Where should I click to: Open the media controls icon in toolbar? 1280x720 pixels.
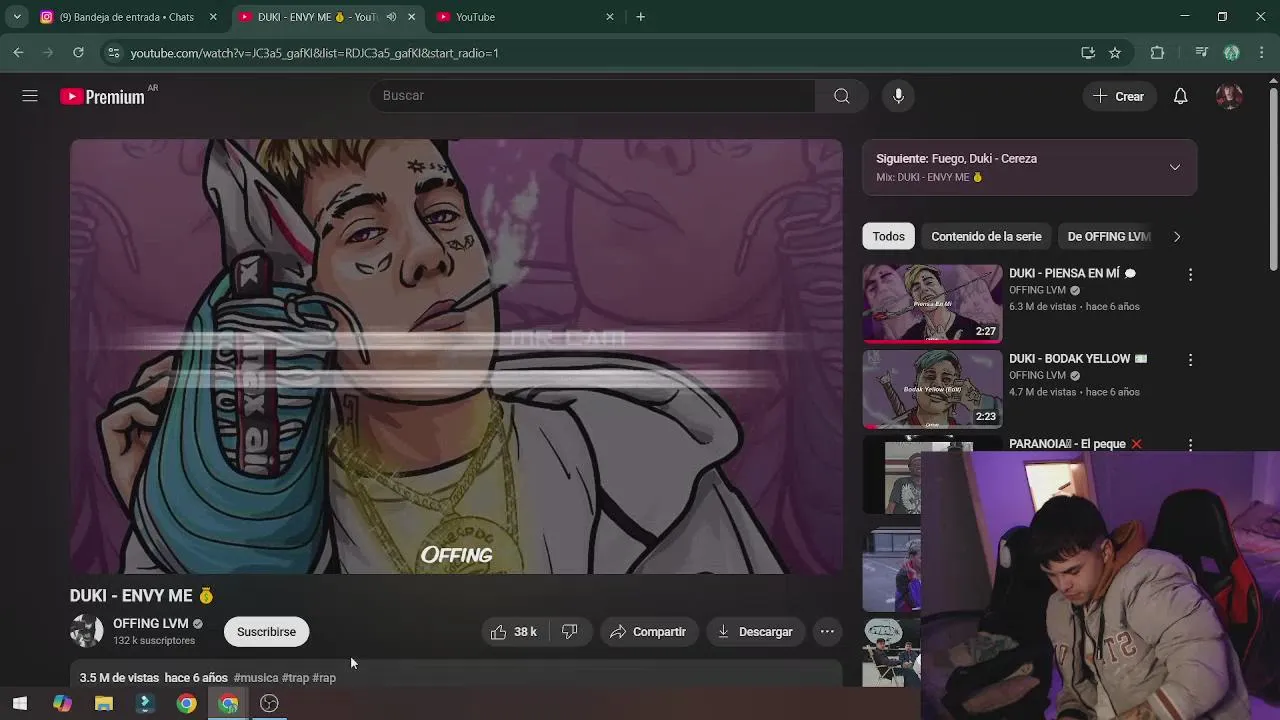pos(1202,53)
